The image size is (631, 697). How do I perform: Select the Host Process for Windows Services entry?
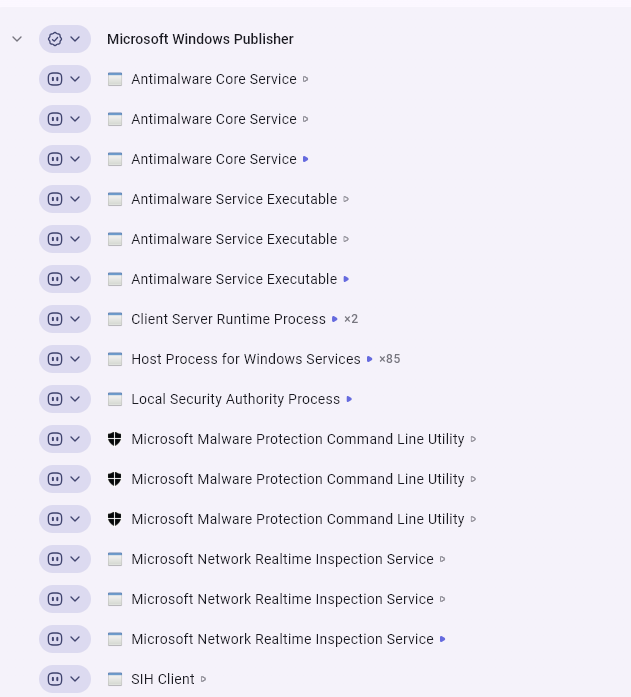[245, 359]
